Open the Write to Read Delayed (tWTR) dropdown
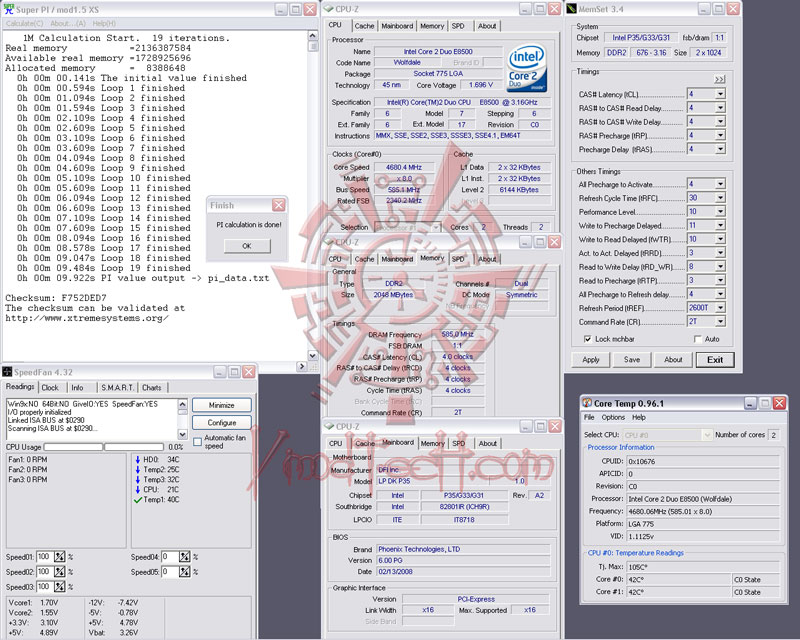This screenshot has width=800, height=640. pyautogui.click(x=720, y=239)
